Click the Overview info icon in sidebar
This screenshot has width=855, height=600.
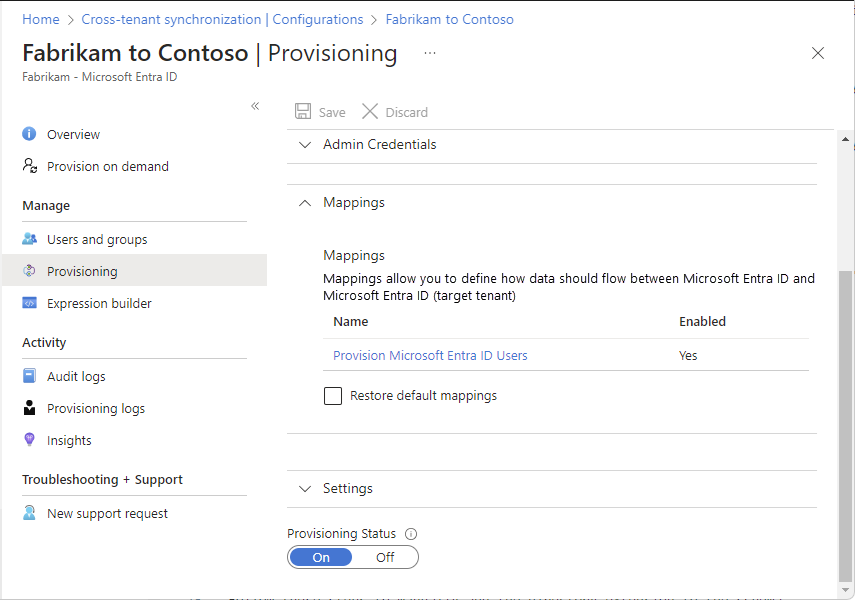pos(29,134)
